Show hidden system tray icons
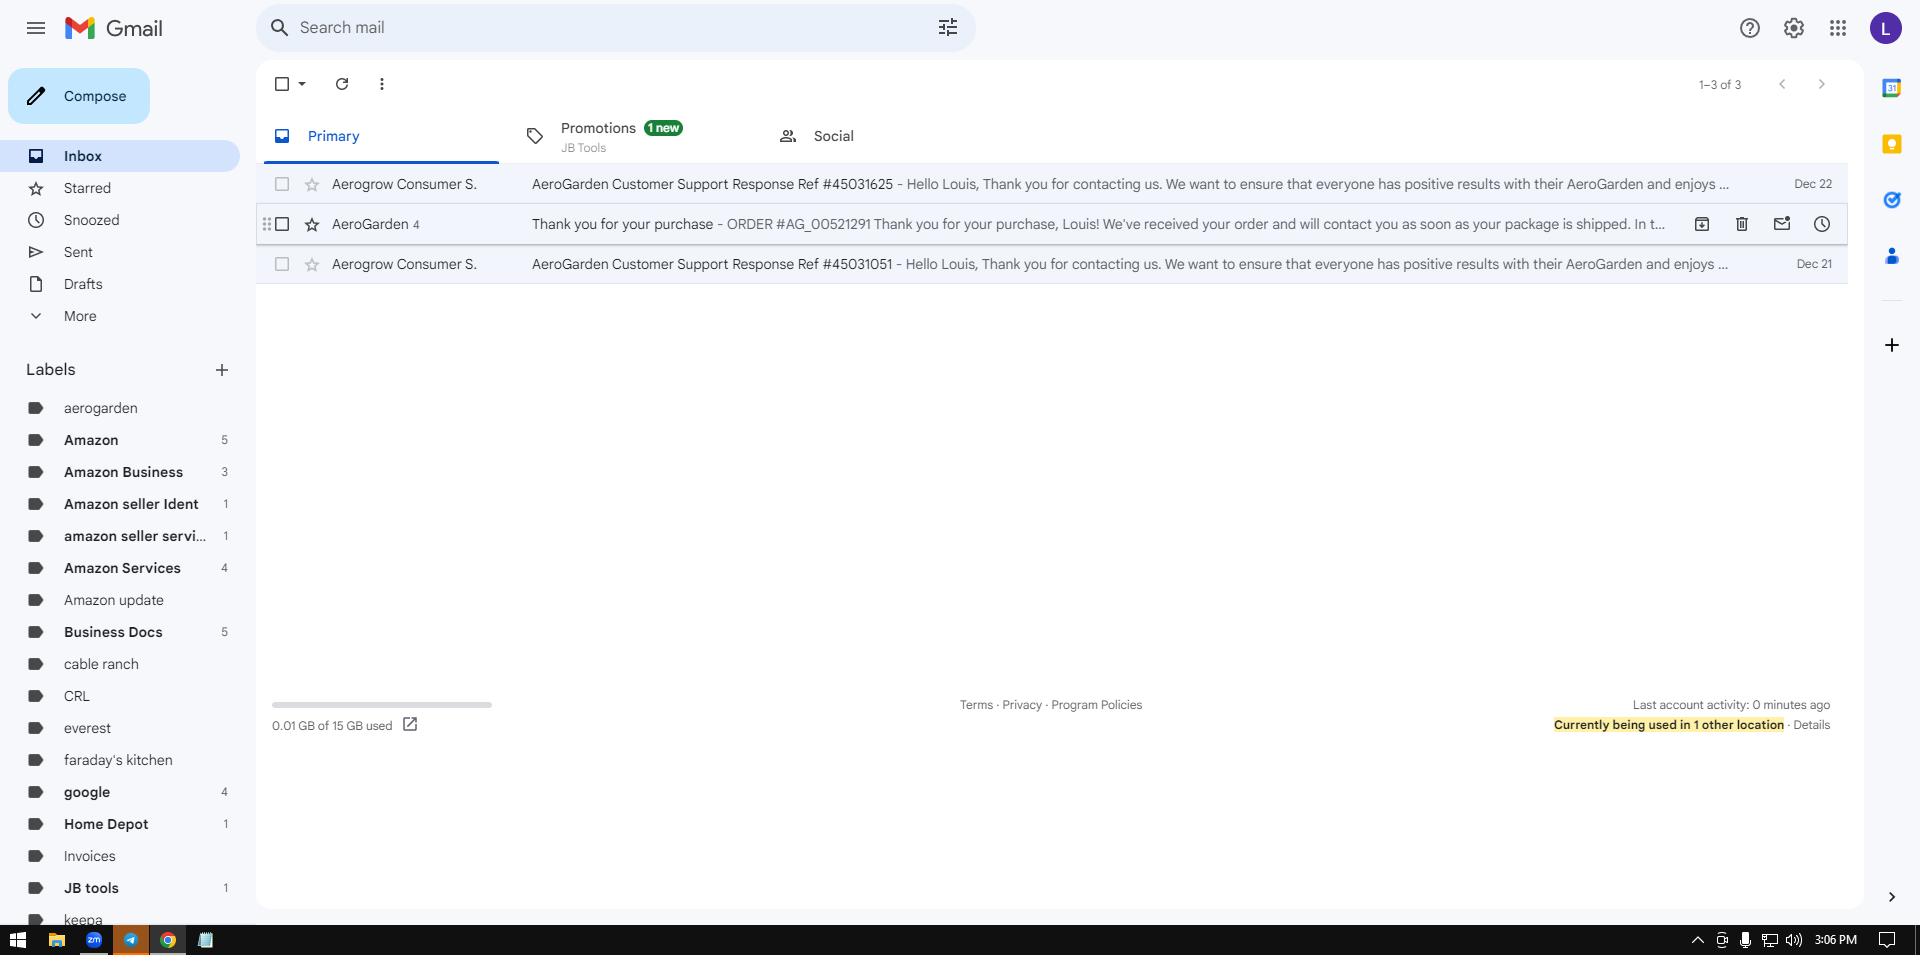The height and width of the screenshot is (955, 1920). coord(1697,940)
